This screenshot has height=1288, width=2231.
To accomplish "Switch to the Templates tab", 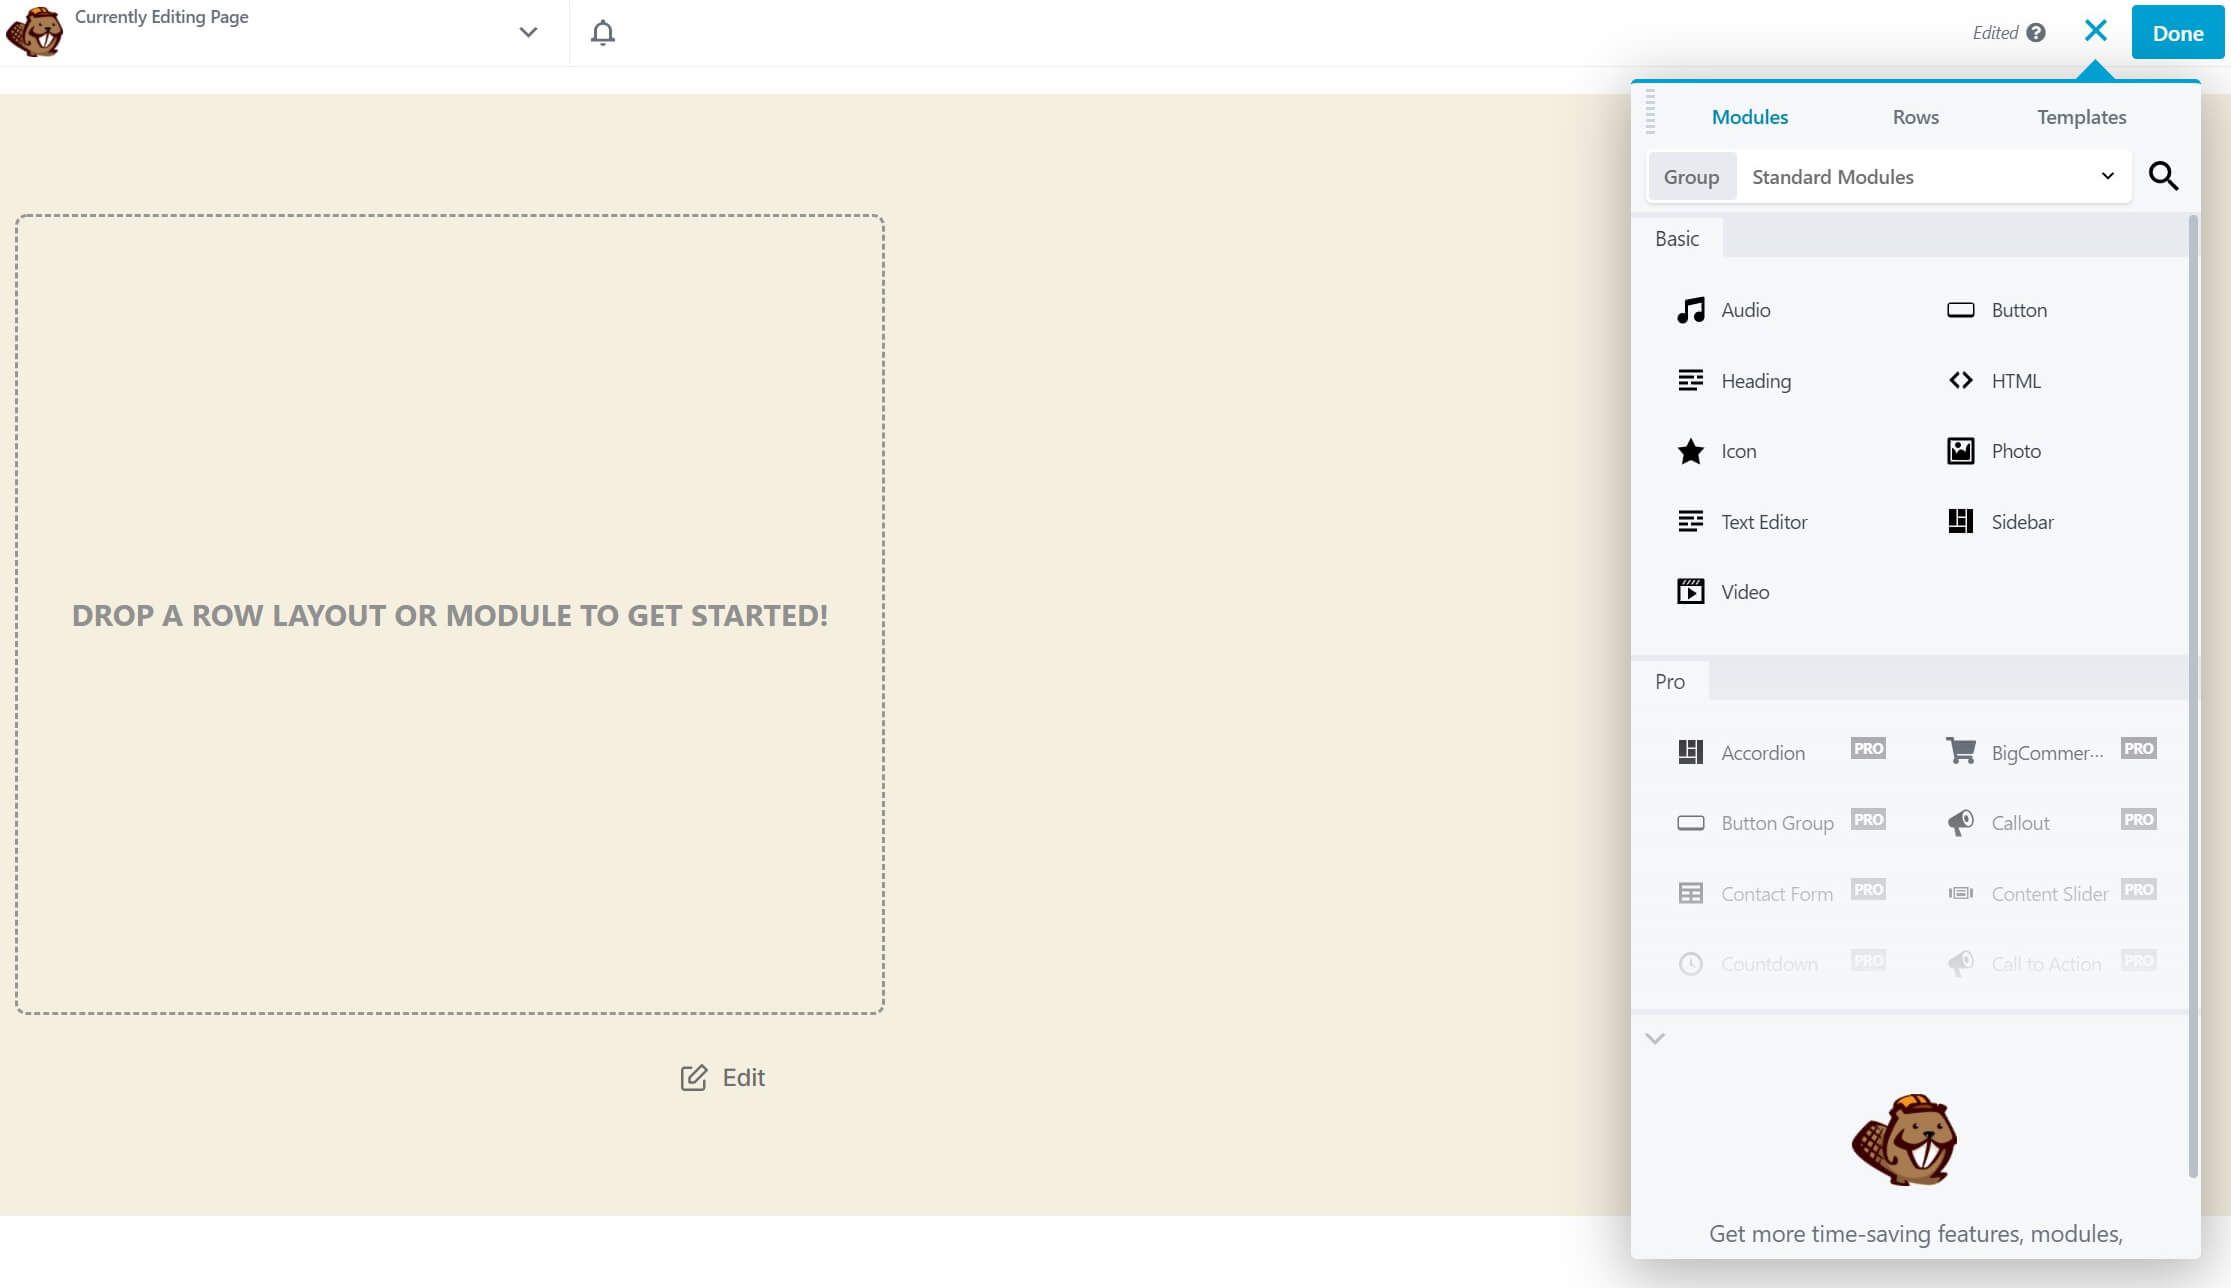I will coord(2081,116).
